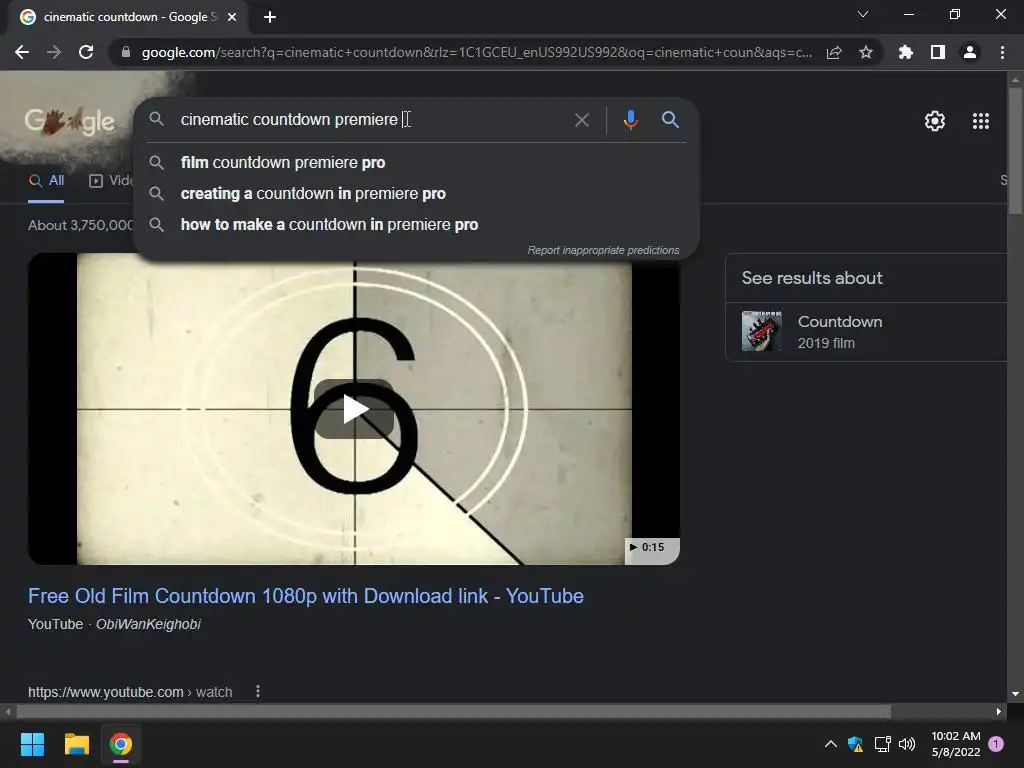Viewport: 1024px width, 768px height.
Task: Click the vertical scrollbar thumb
Action: coord(1015,150)
